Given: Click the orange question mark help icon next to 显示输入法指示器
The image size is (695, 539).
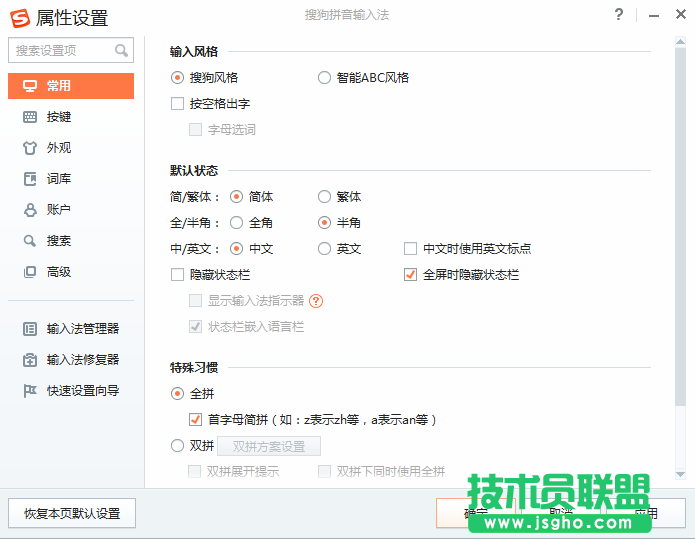Looking at the screenshot, I should [316, 301].
